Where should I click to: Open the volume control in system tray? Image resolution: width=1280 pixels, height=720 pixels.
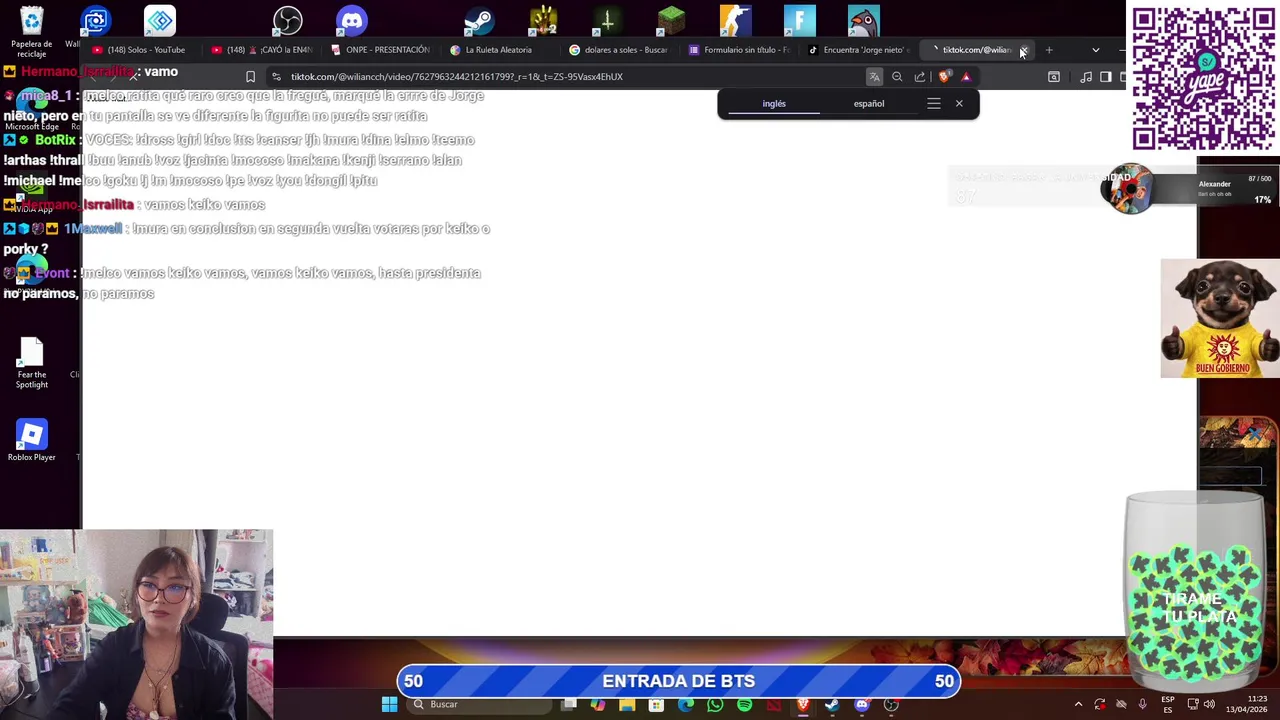coord(1209,705)
